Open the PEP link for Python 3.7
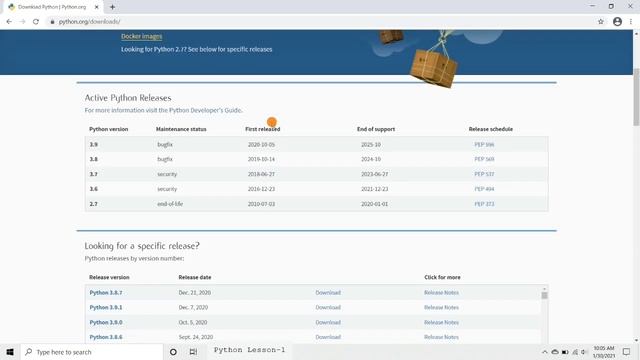Viewport: 640px width, 360px height. (484, 174)
